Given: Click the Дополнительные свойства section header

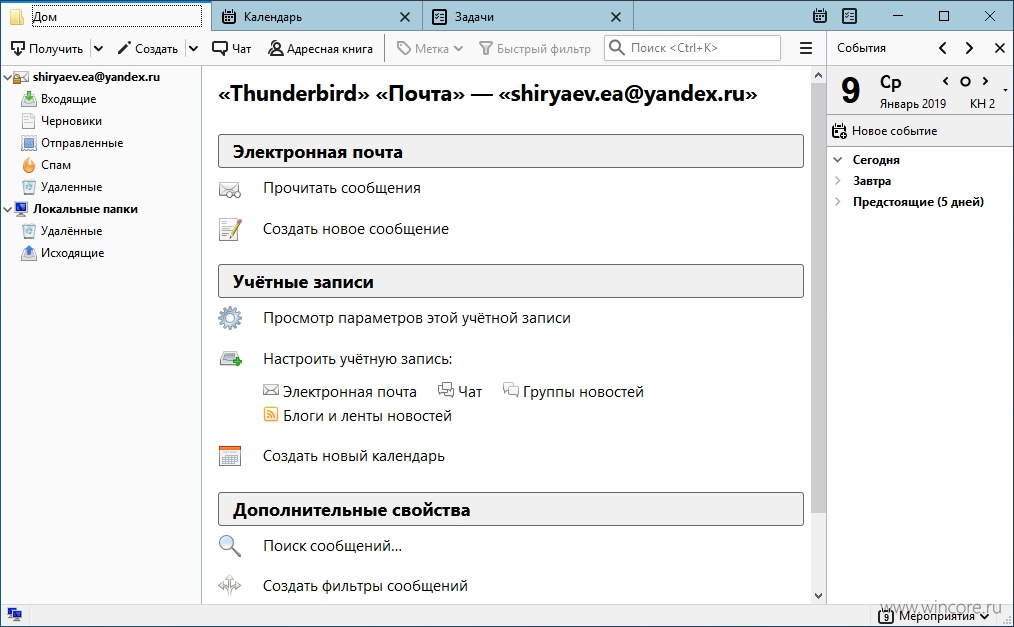Looking at the screenshot, I should point(511,509).
